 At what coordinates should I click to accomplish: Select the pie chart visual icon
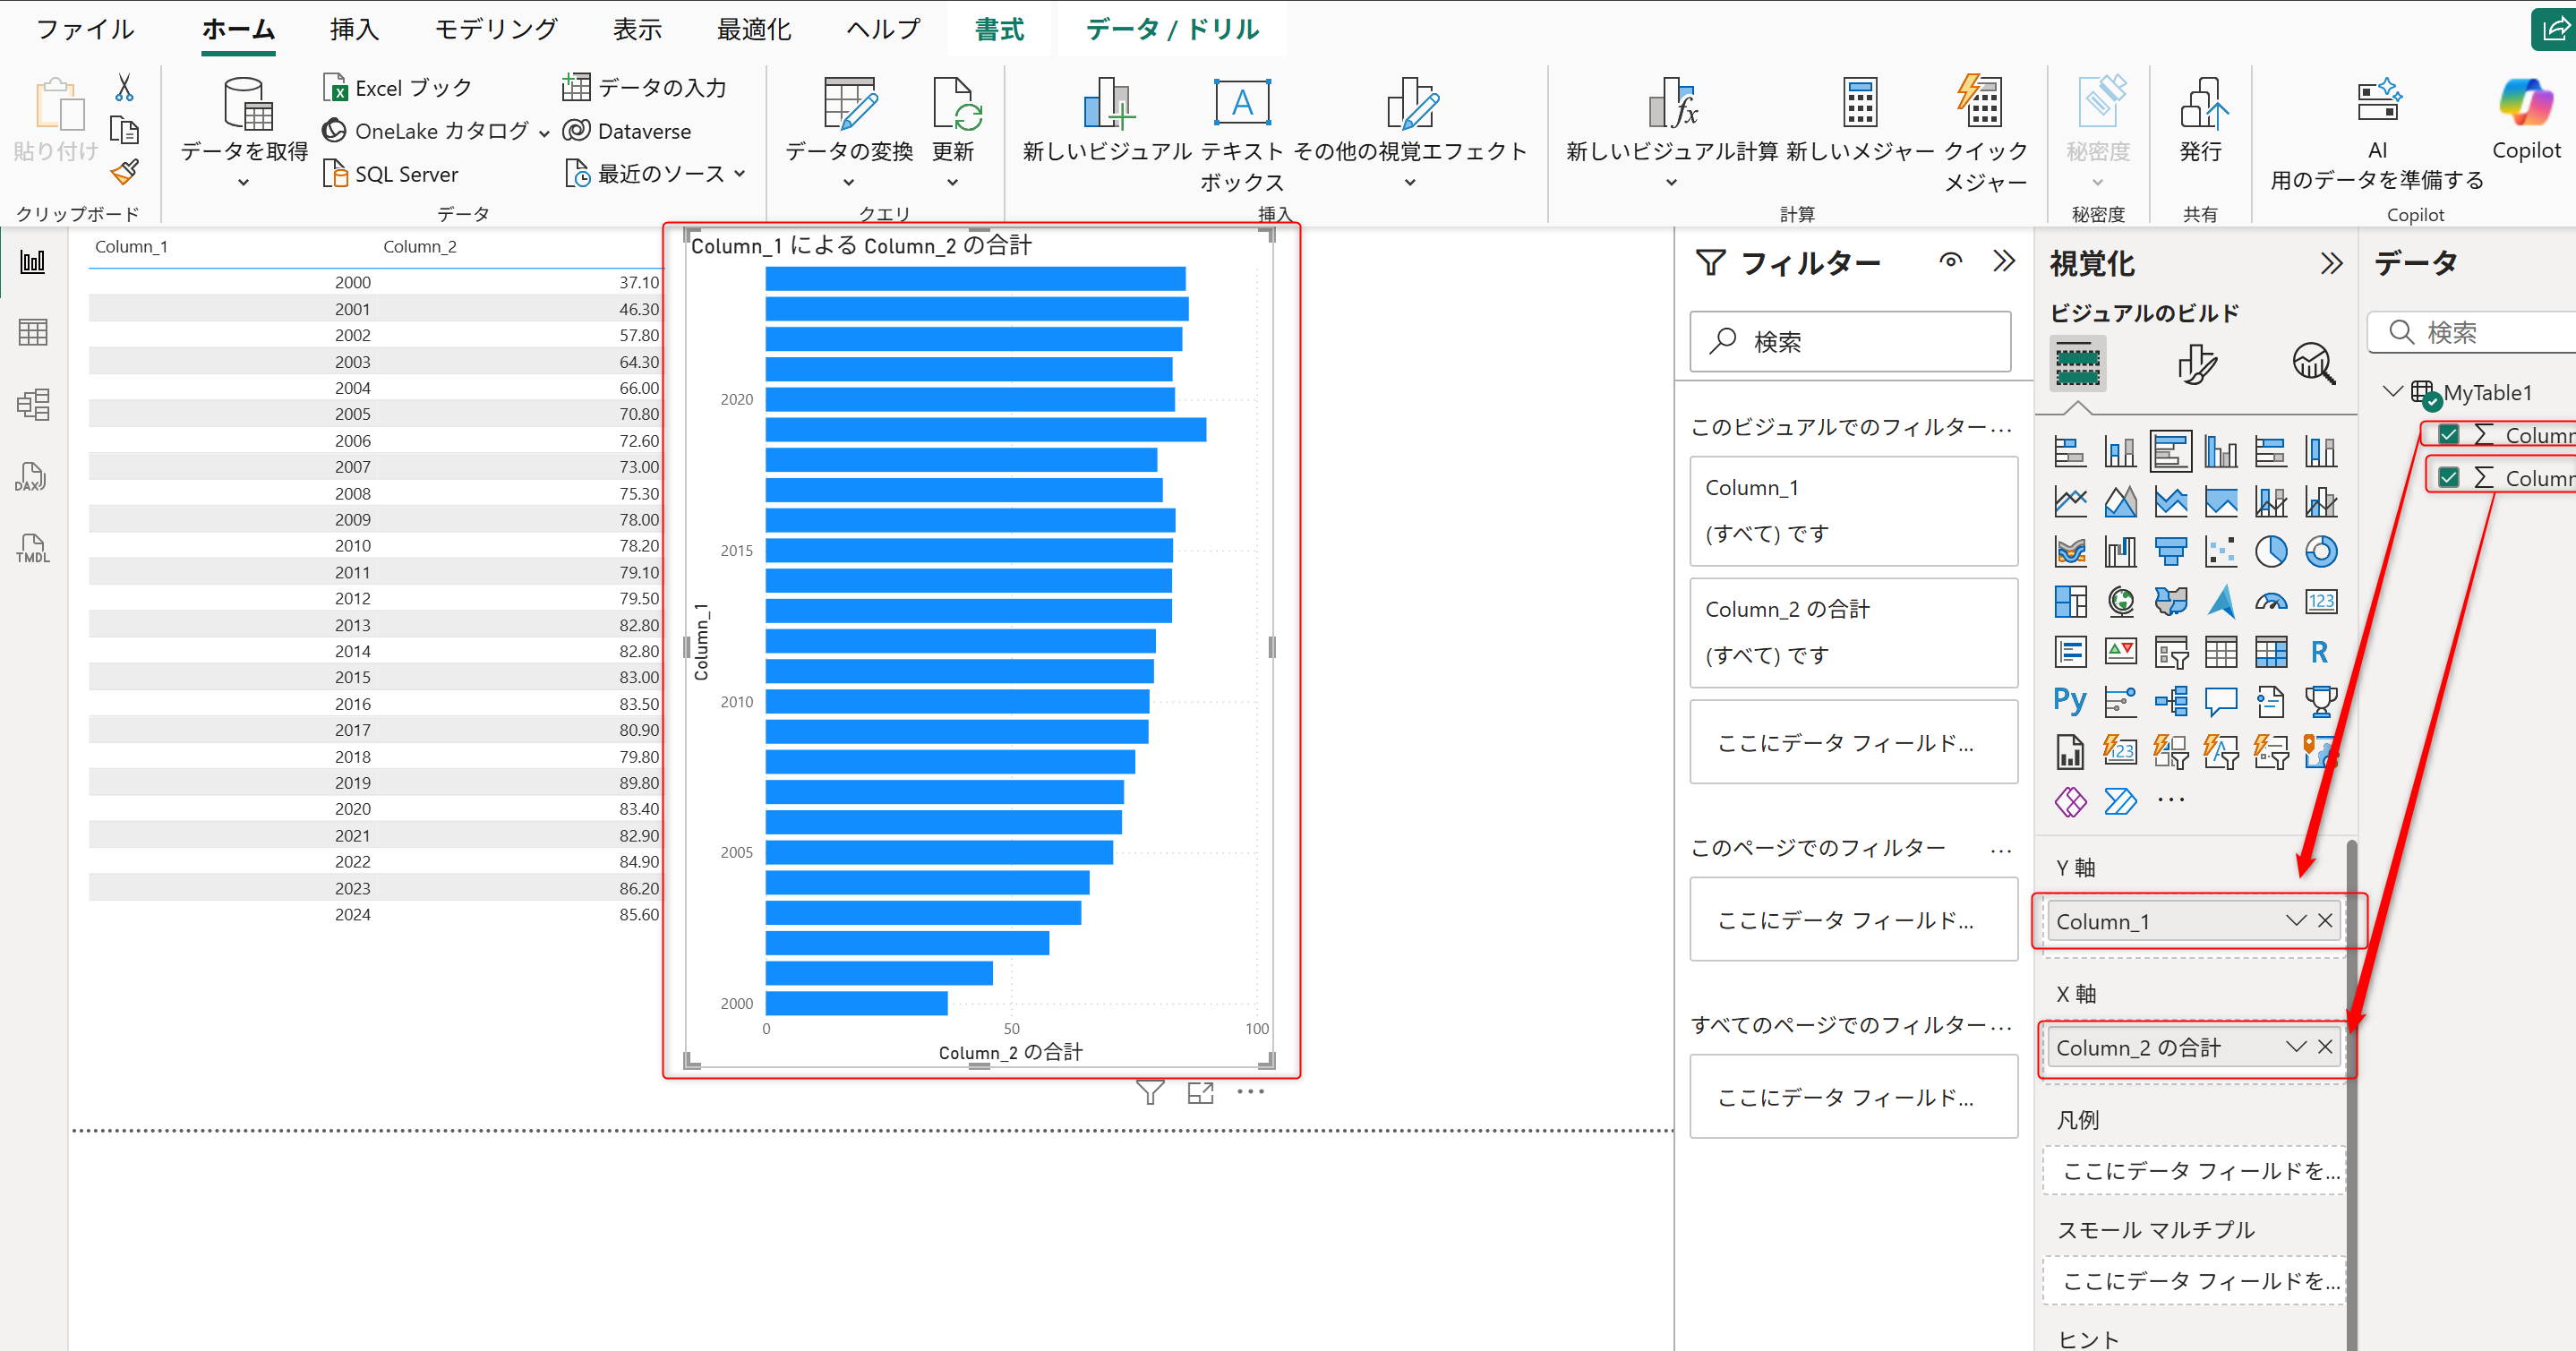2272,551
